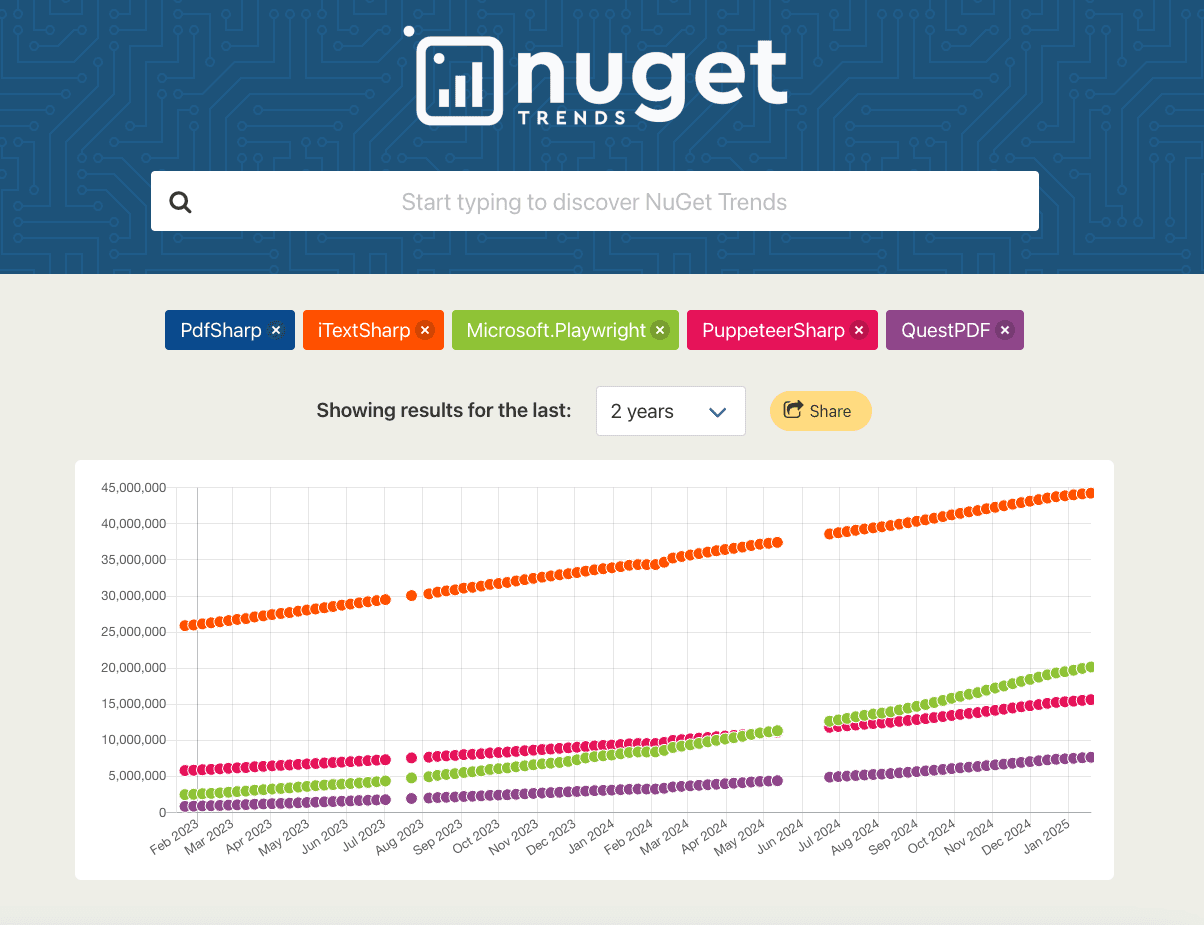Click the × icon on the PdfSharp tag

pos(275,330)
